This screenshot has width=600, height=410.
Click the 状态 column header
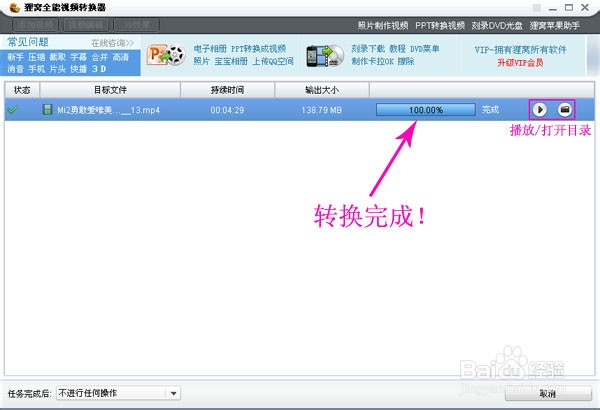[x=22, y=90]
